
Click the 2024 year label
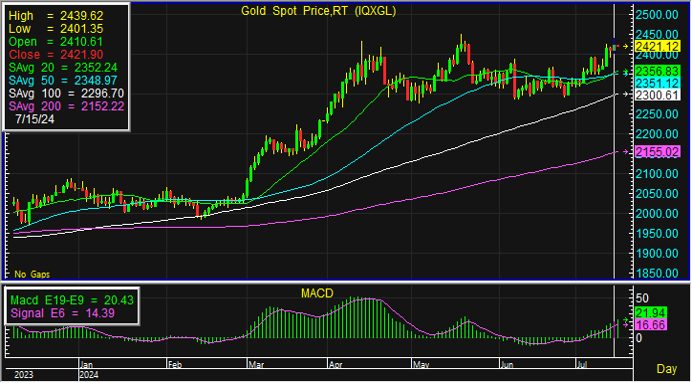(90, 375)
